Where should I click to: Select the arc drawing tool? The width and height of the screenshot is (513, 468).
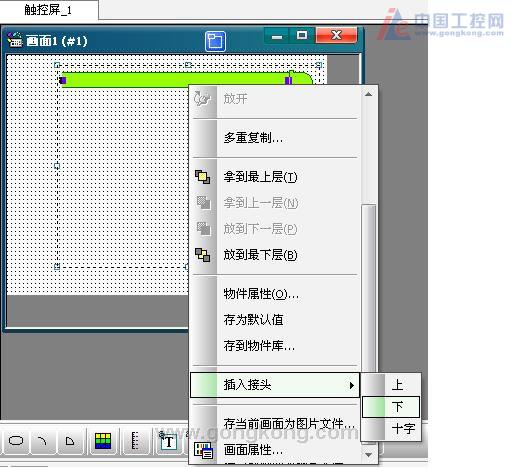pos(42,441)
